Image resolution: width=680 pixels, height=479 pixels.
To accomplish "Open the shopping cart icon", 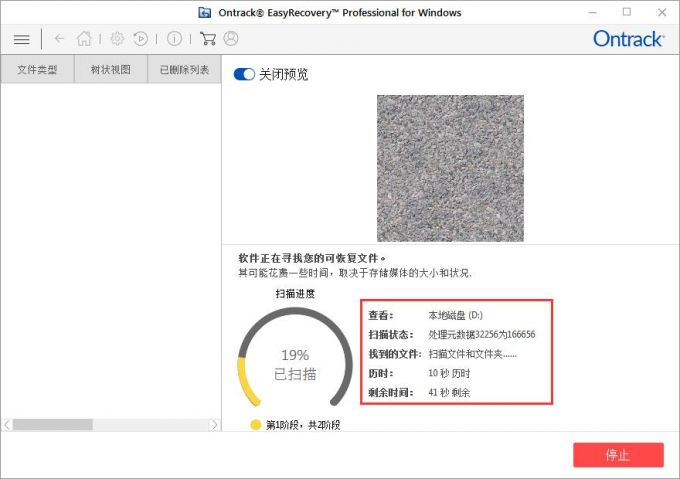I will 208,39.
